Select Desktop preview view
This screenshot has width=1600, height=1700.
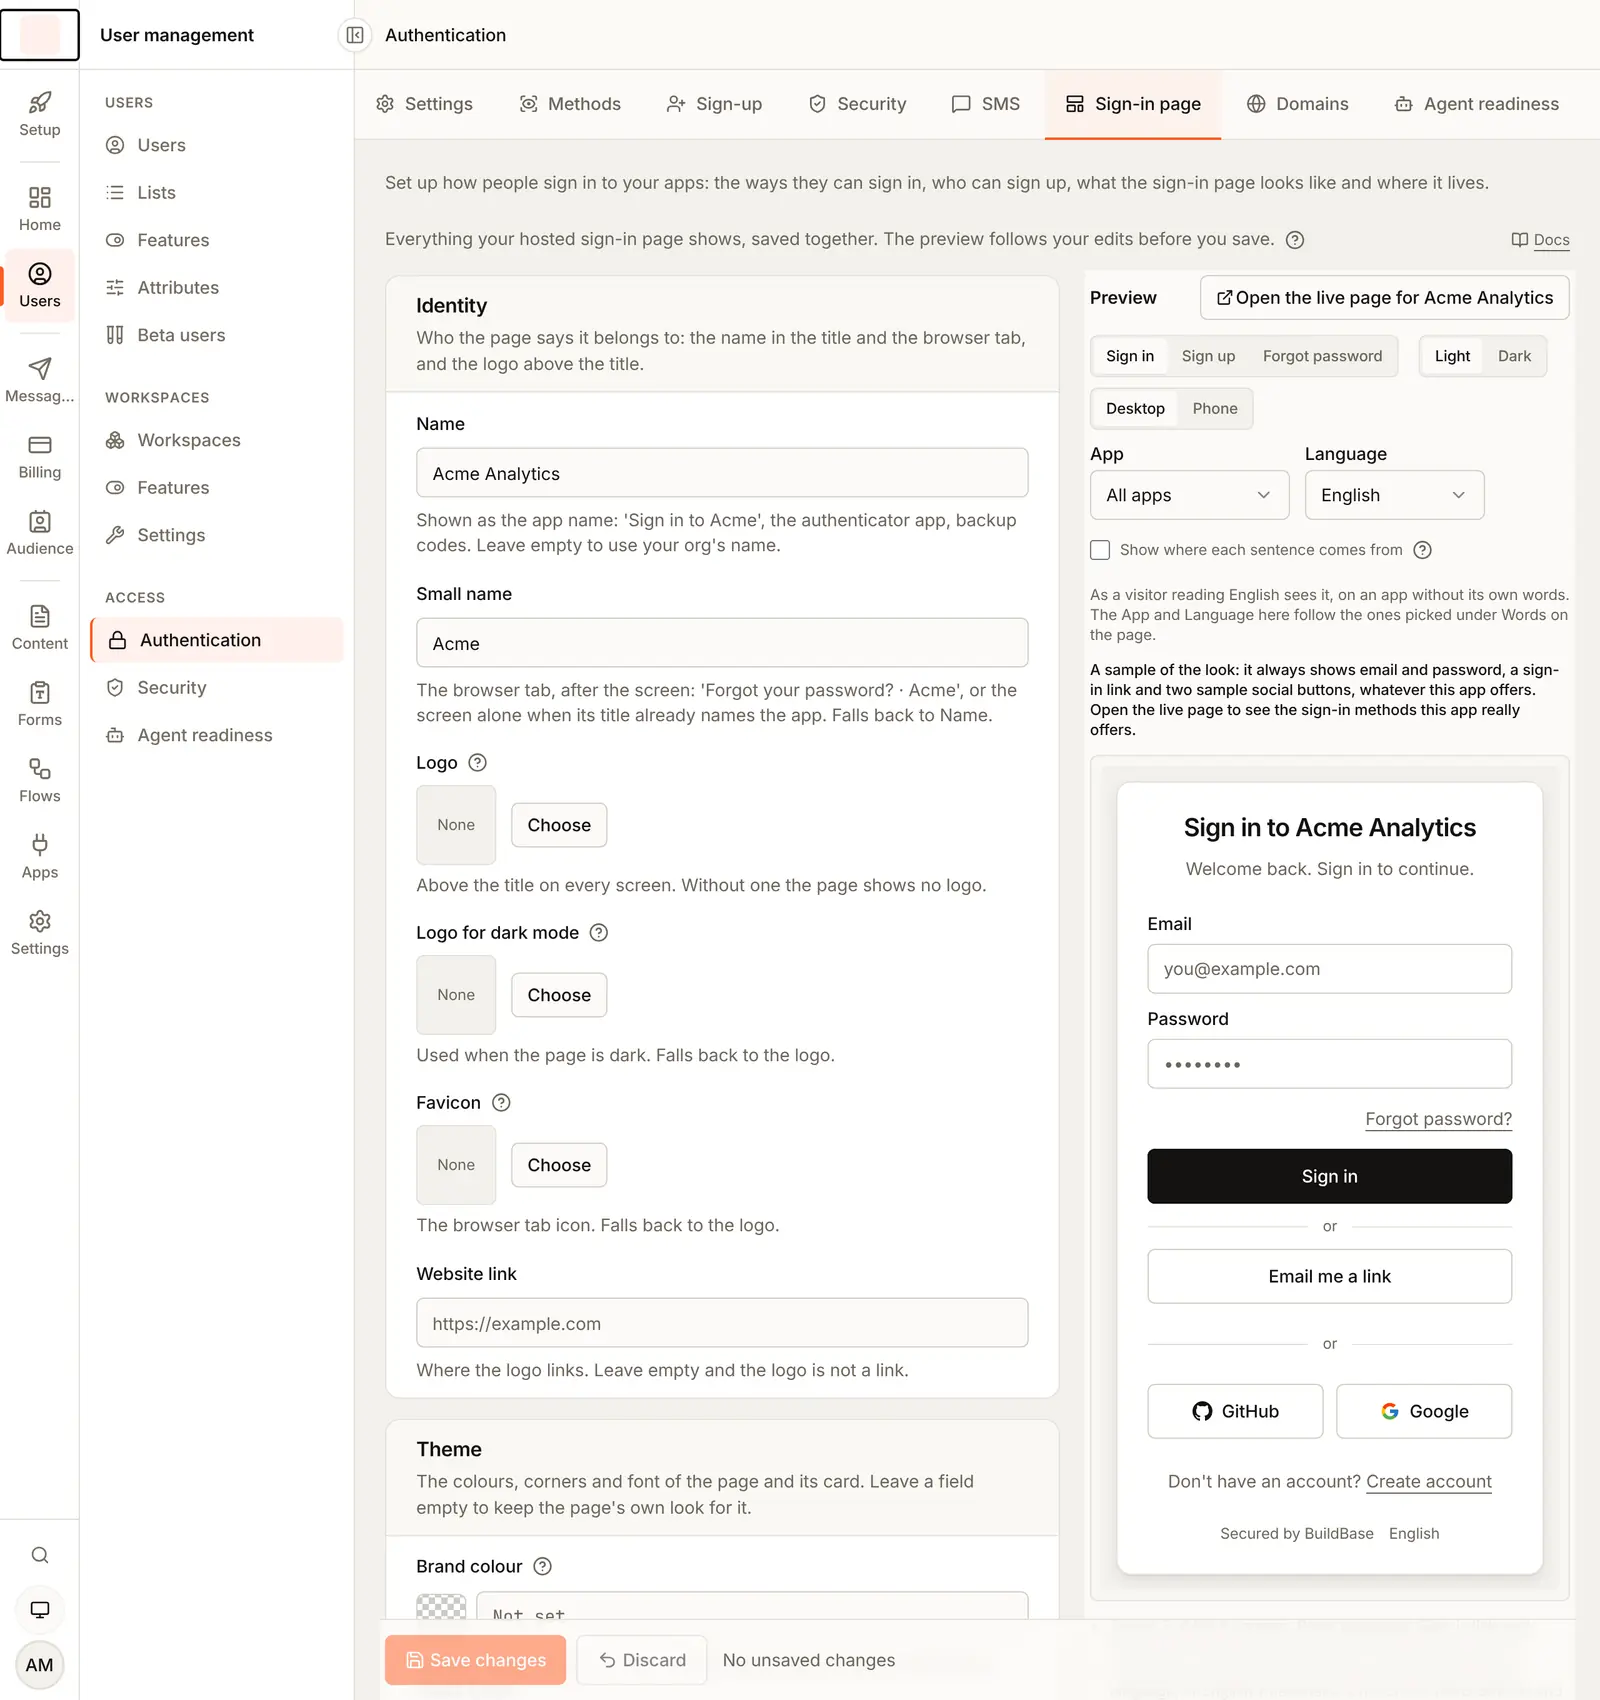(x=1135, y=409)
